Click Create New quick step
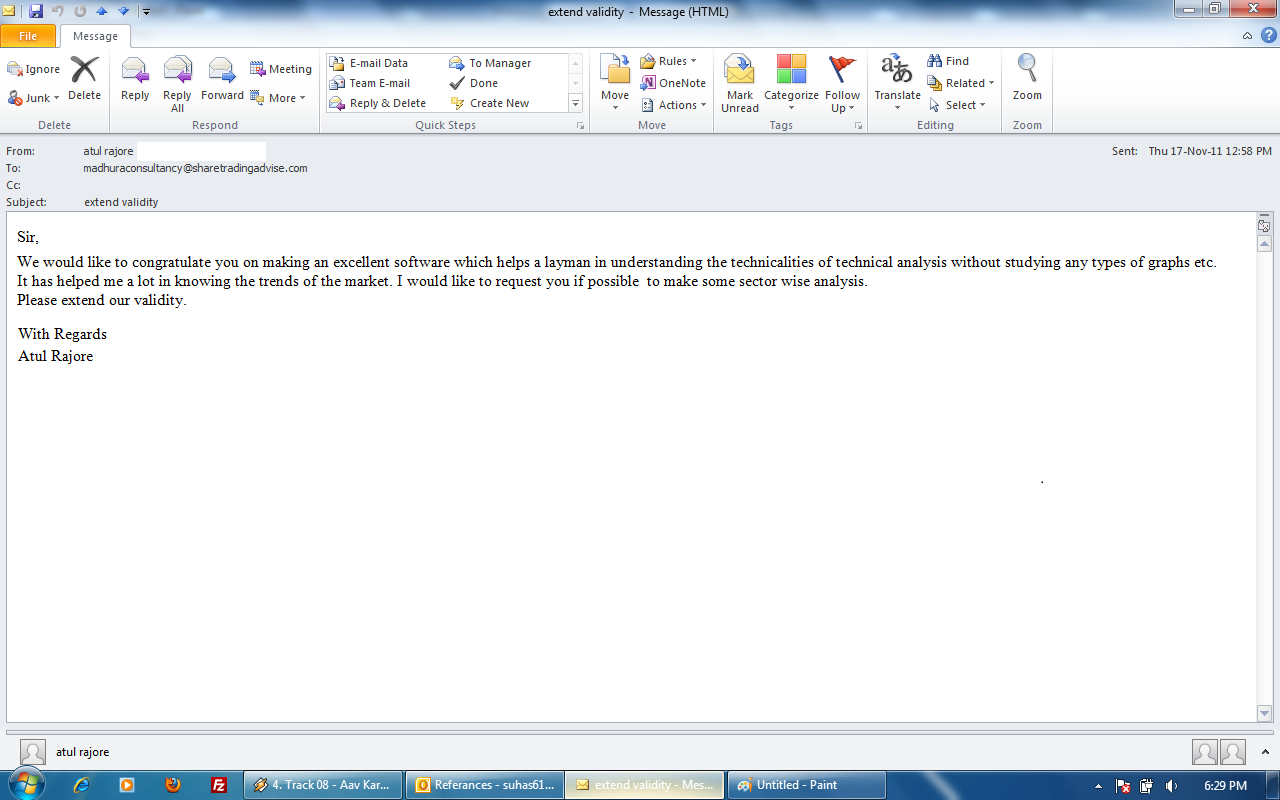The width and height of the screenshot is (1280, 800). 490,103
